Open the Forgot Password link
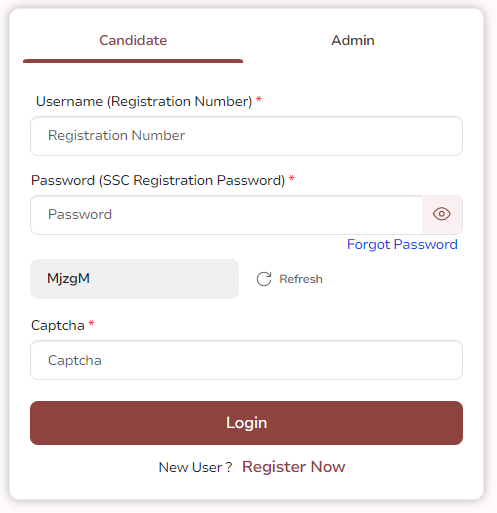The image size is (497, 513). [402, 244]
